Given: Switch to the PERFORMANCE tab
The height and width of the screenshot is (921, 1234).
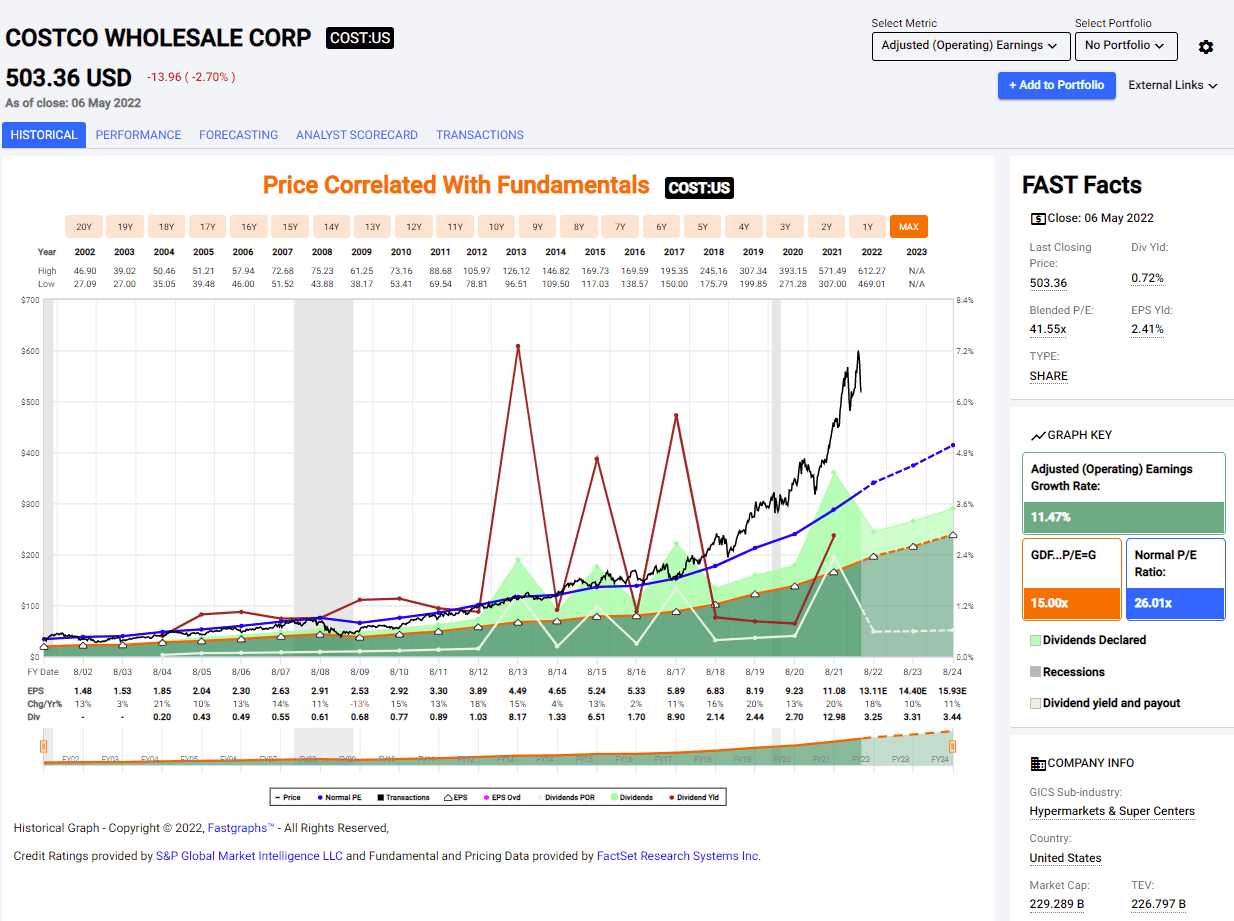Looking at the screenshot, I should click(138, 134).
